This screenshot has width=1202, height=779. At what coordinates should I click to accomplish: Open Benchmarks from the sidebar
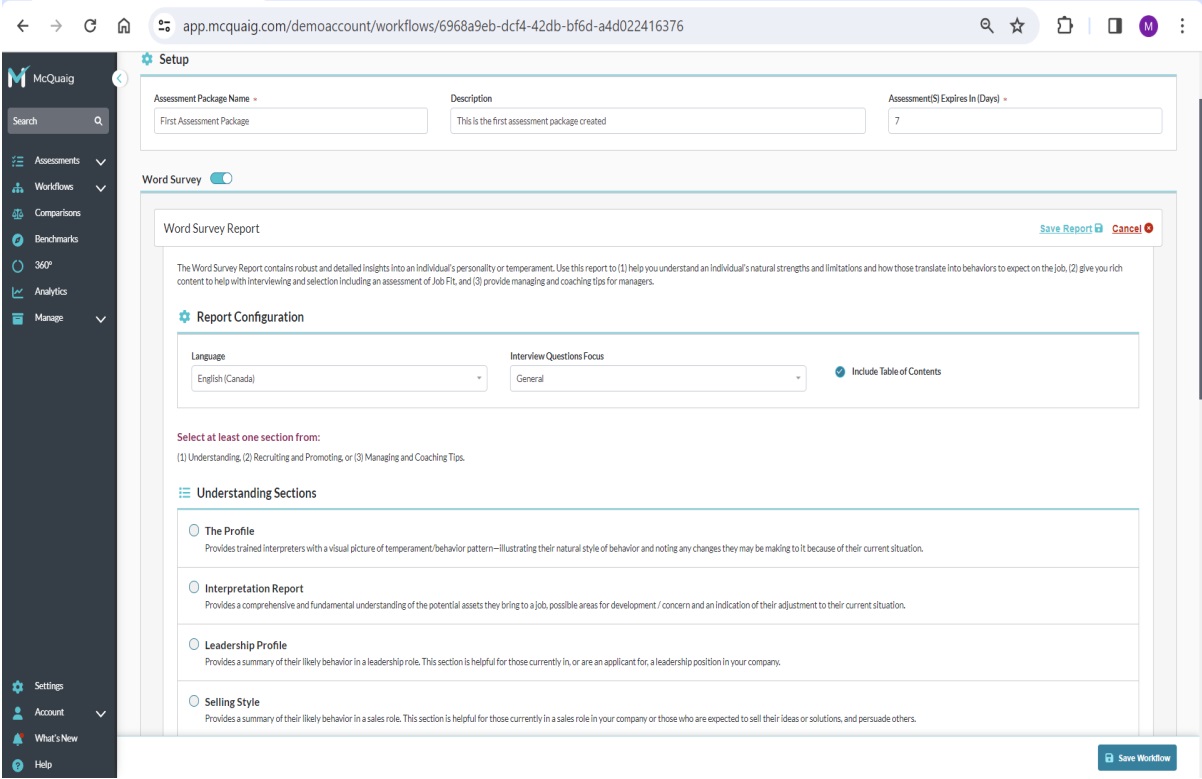pos(56,239)
